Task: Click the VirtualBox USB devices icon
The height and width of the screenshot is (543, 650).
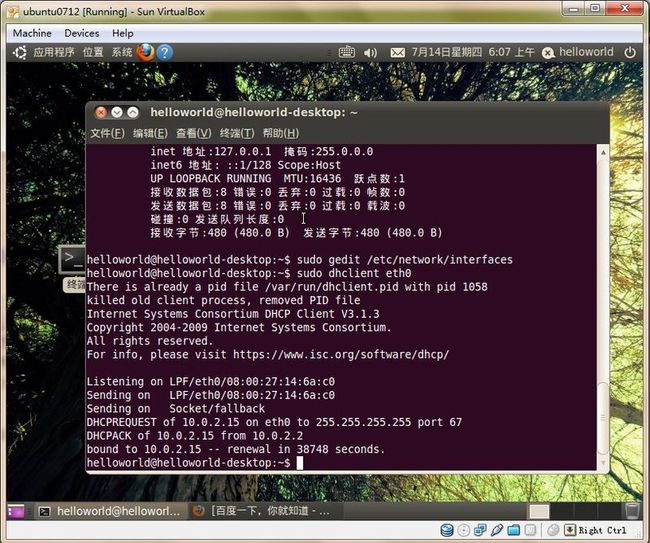Action: pyautogui.click(x=497, y=530)
